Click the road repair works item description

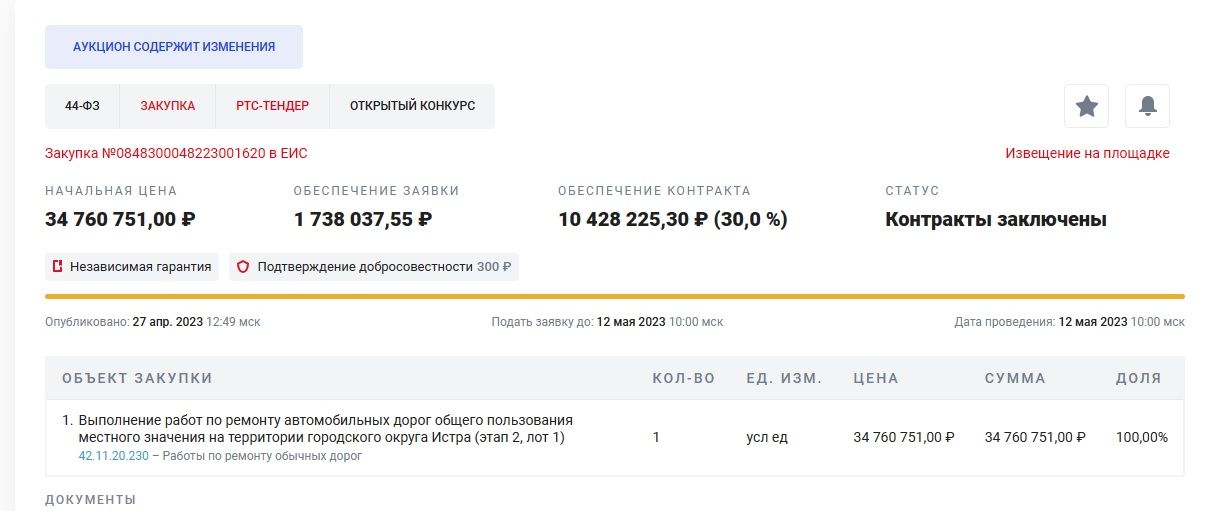(x=326, y=429)
